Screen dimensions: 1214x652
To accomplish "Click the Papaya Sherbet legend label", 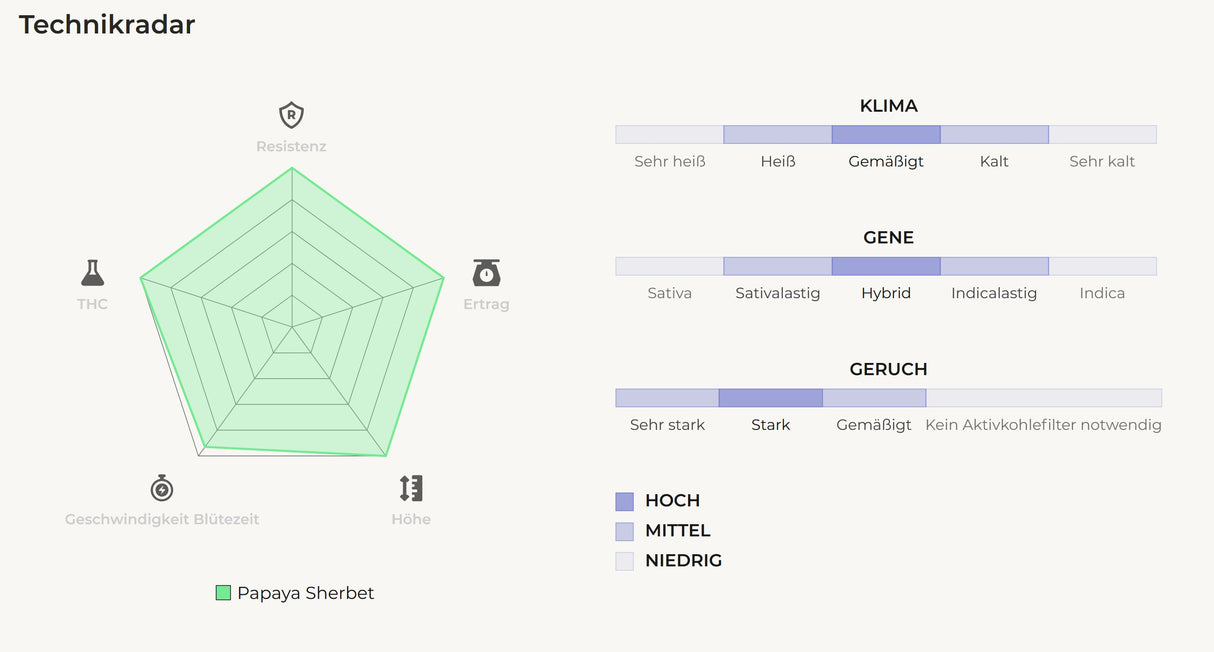I will pyautogui.click(x=305, y=593).
